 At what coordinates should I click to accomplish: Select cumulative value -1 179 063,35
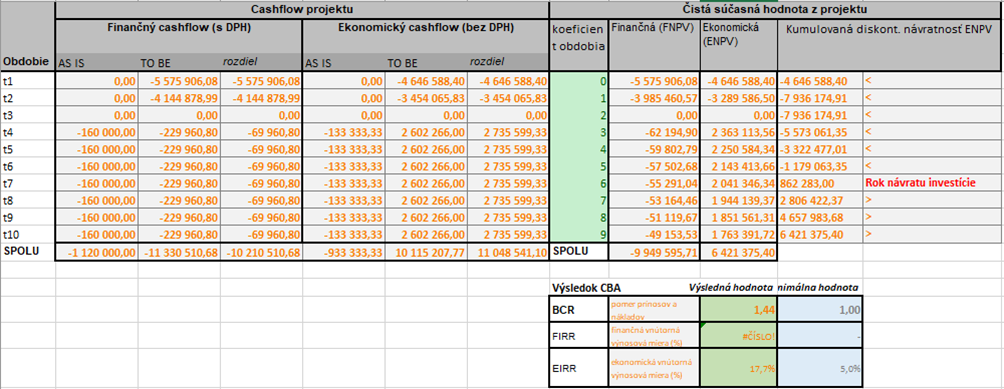(820, 166)
